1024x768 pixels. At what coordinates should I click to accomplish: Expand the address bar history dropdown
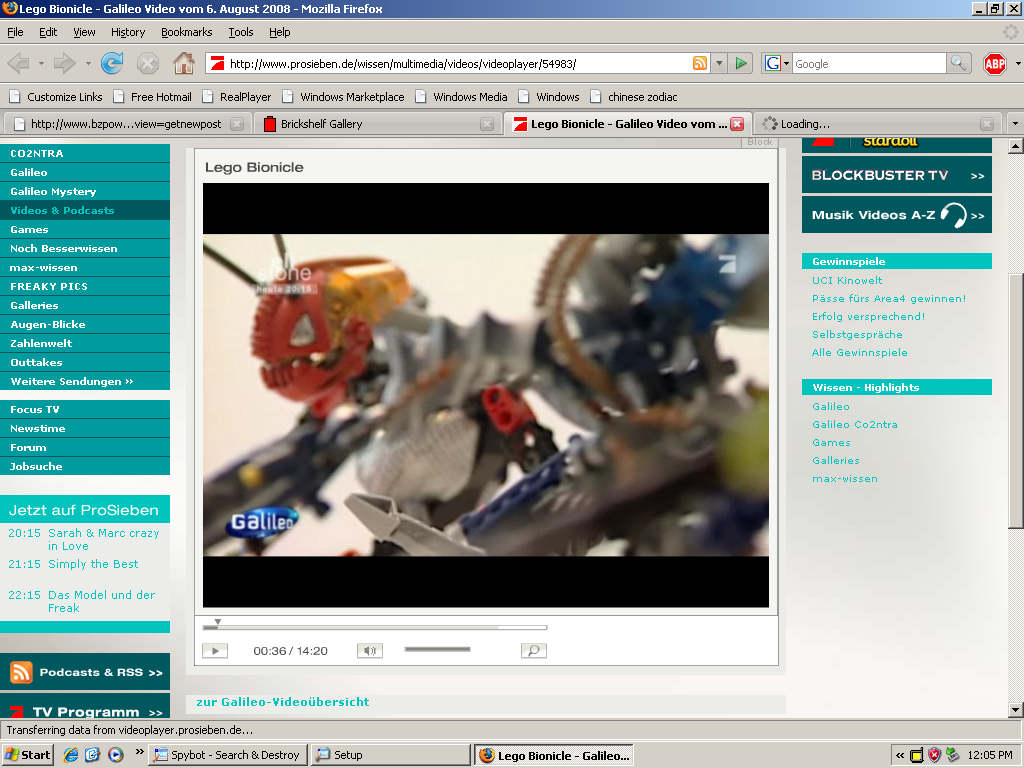click(719, 63)
